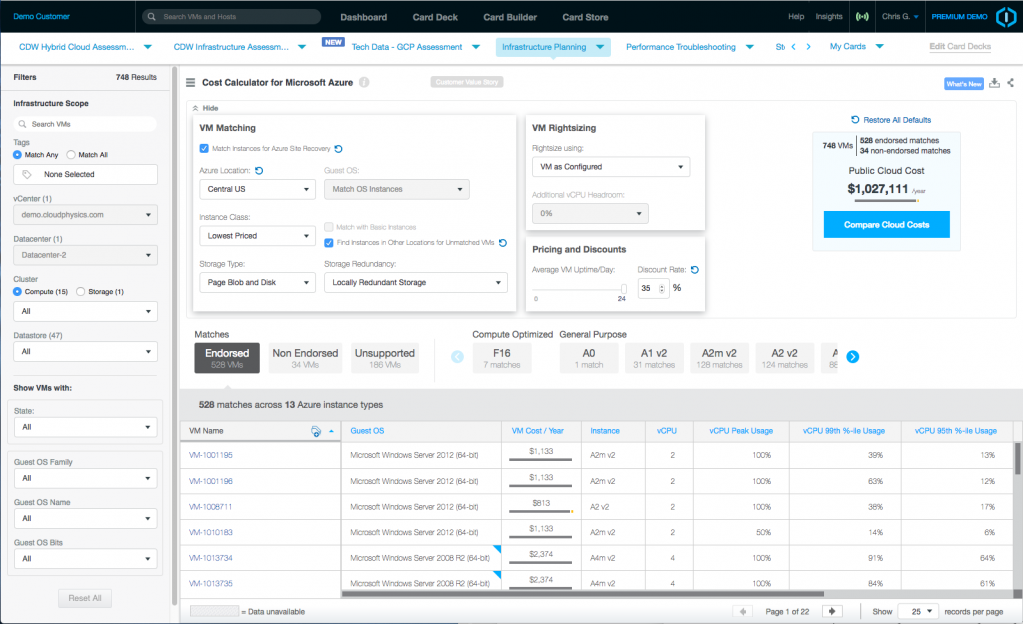1023x624 pixels.
Task: Select the Storage (1) cluster radio button
Action: [x=80, y=291]
